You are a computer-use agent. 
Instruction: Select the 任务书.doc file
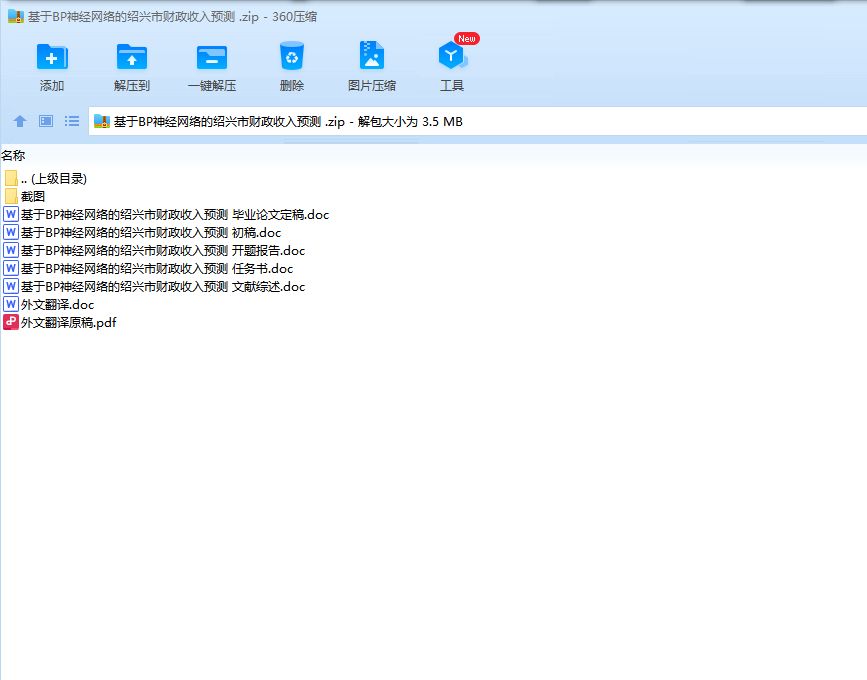click(x=148, y=269)
